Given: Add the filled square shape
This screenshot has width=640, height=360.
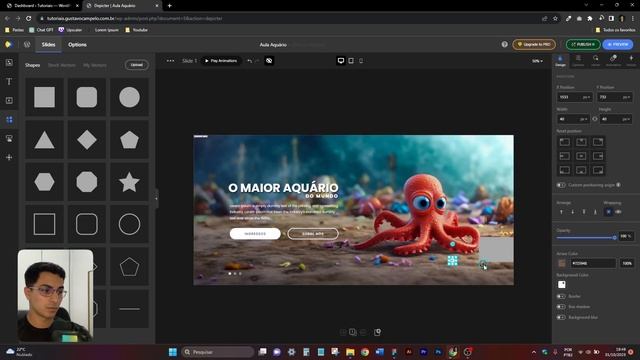Looking at the screenshot, I should tap(44, 97).
